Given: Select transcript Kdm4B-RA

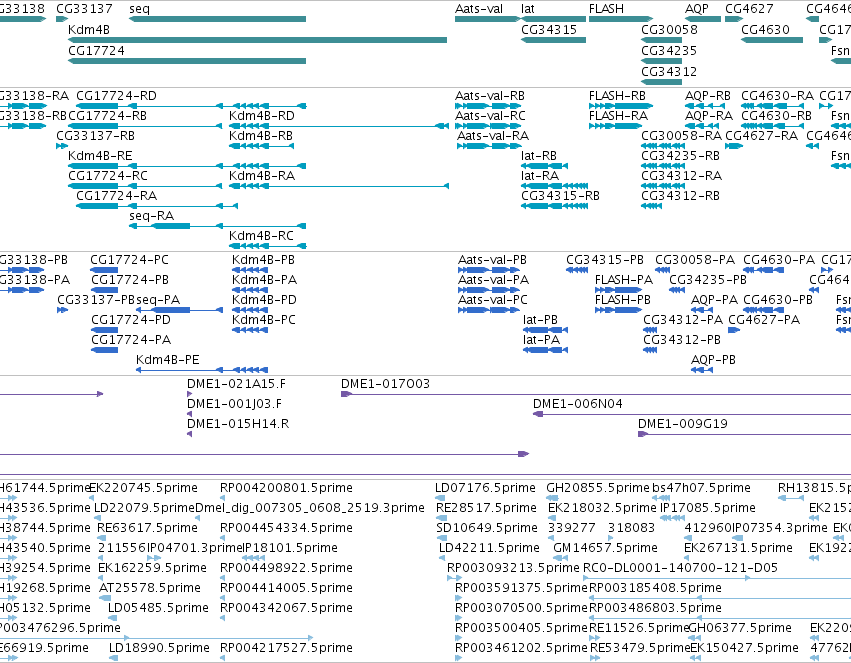Looking at the screenshot, I should [x=339, y=186].
